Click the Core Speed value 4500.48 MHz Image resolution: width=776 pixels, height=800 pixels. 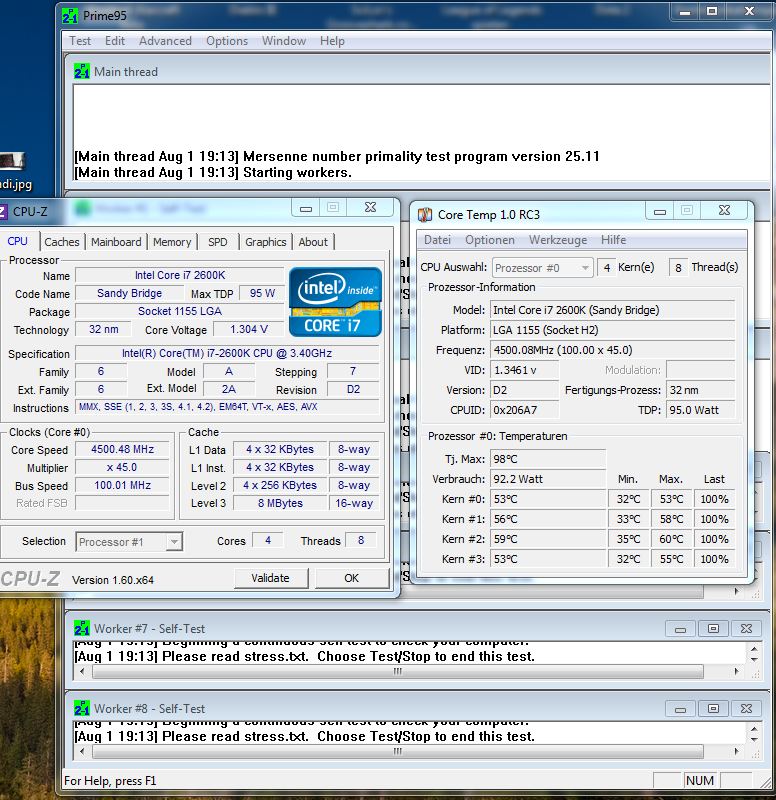point(122,449)
